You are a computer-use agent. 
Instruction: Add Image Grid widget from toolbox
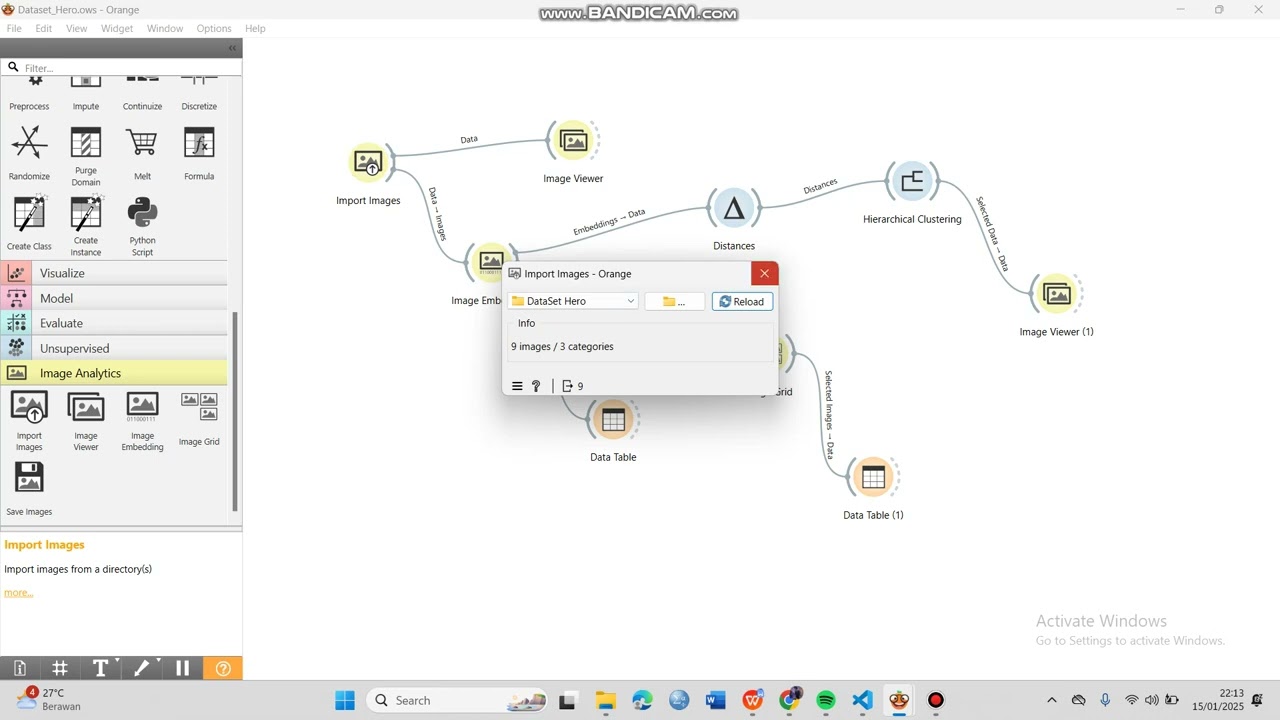[199, 418]
